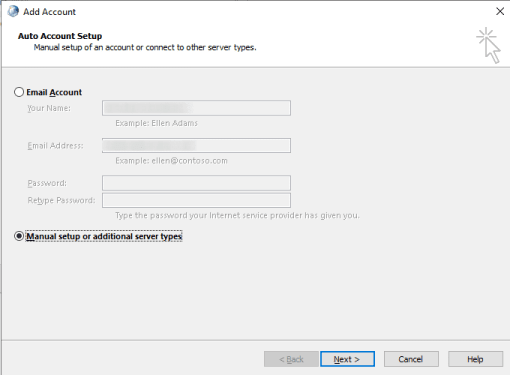Viewport: 510px width, 375px height.
Task: Click the Your Name text field
Action: click(196, 108)
